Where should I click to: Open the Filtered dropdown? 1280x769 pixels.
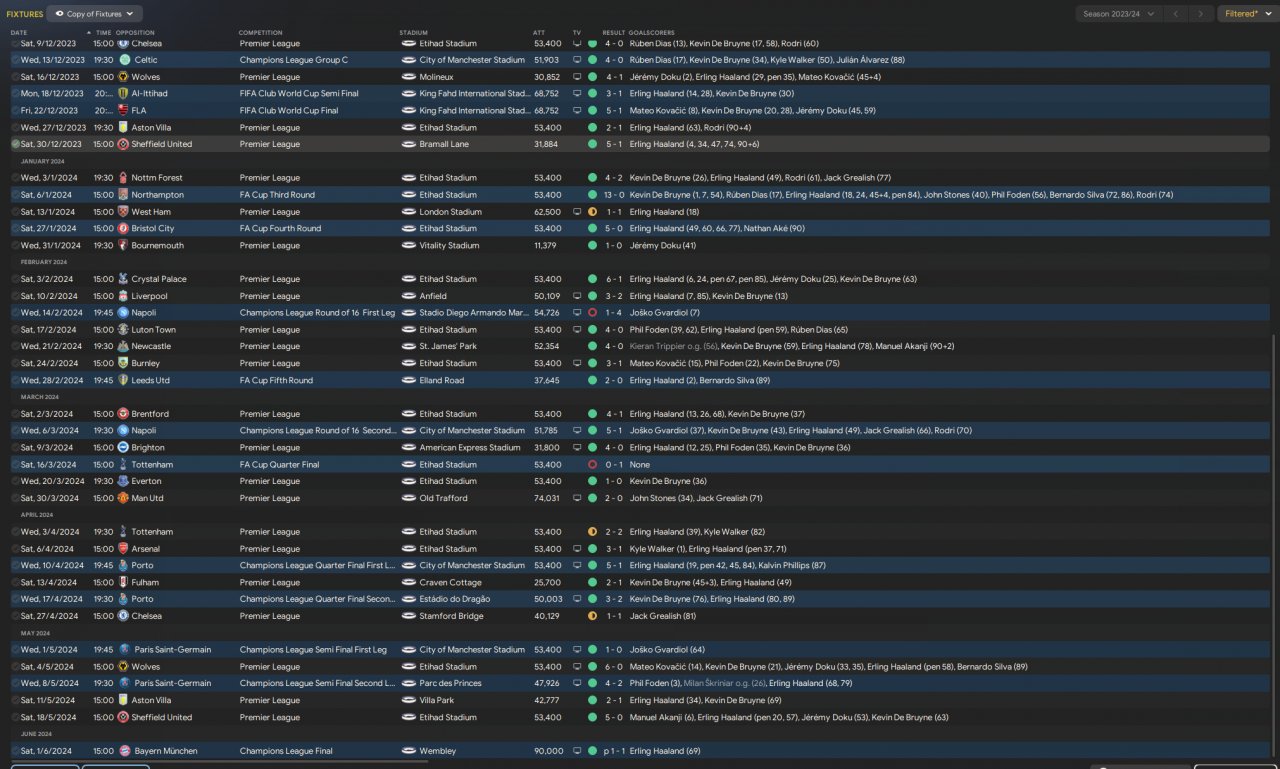1246,14
